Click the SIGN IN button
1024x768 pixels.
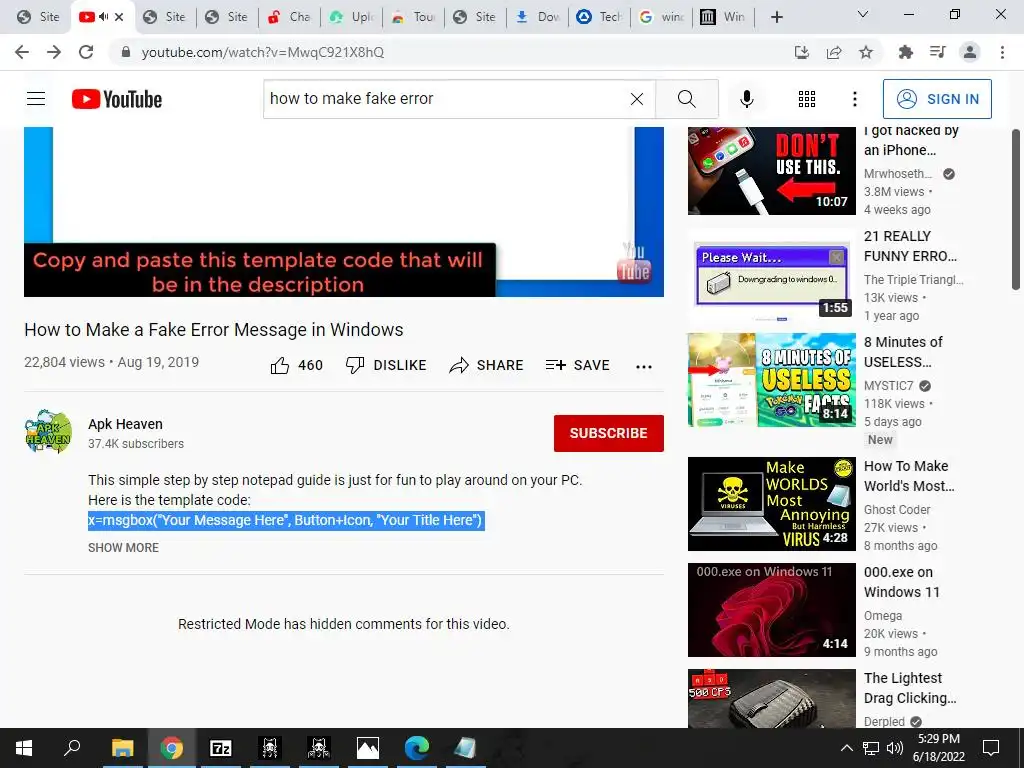click(x=937, y=99)
